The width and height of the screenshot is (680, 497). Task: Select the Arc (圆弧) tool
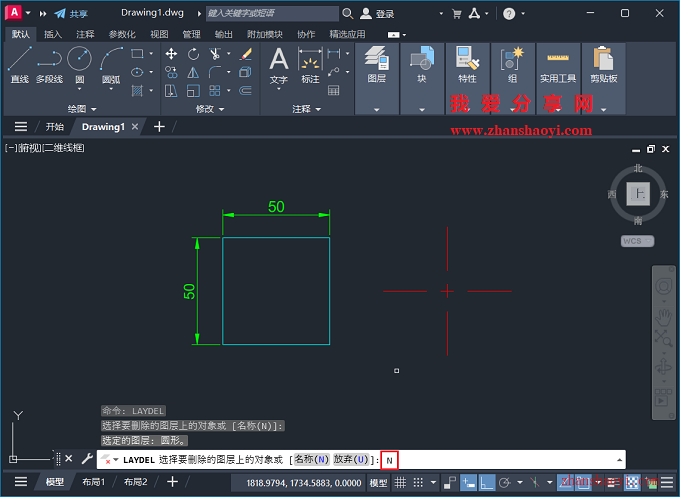click(111, 63)
